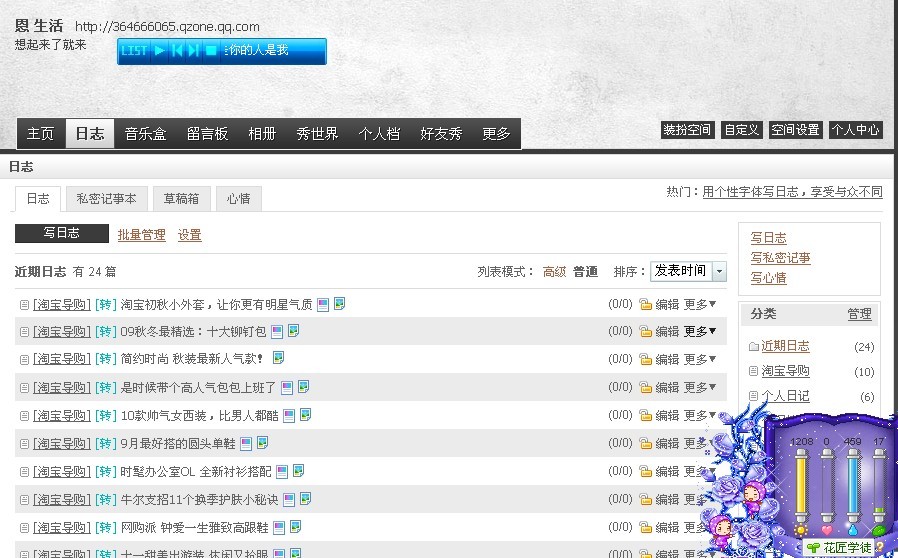Click the 花匠学徒 label on flower widget
The width and height of the screenshot is (898, 558).
847,548
